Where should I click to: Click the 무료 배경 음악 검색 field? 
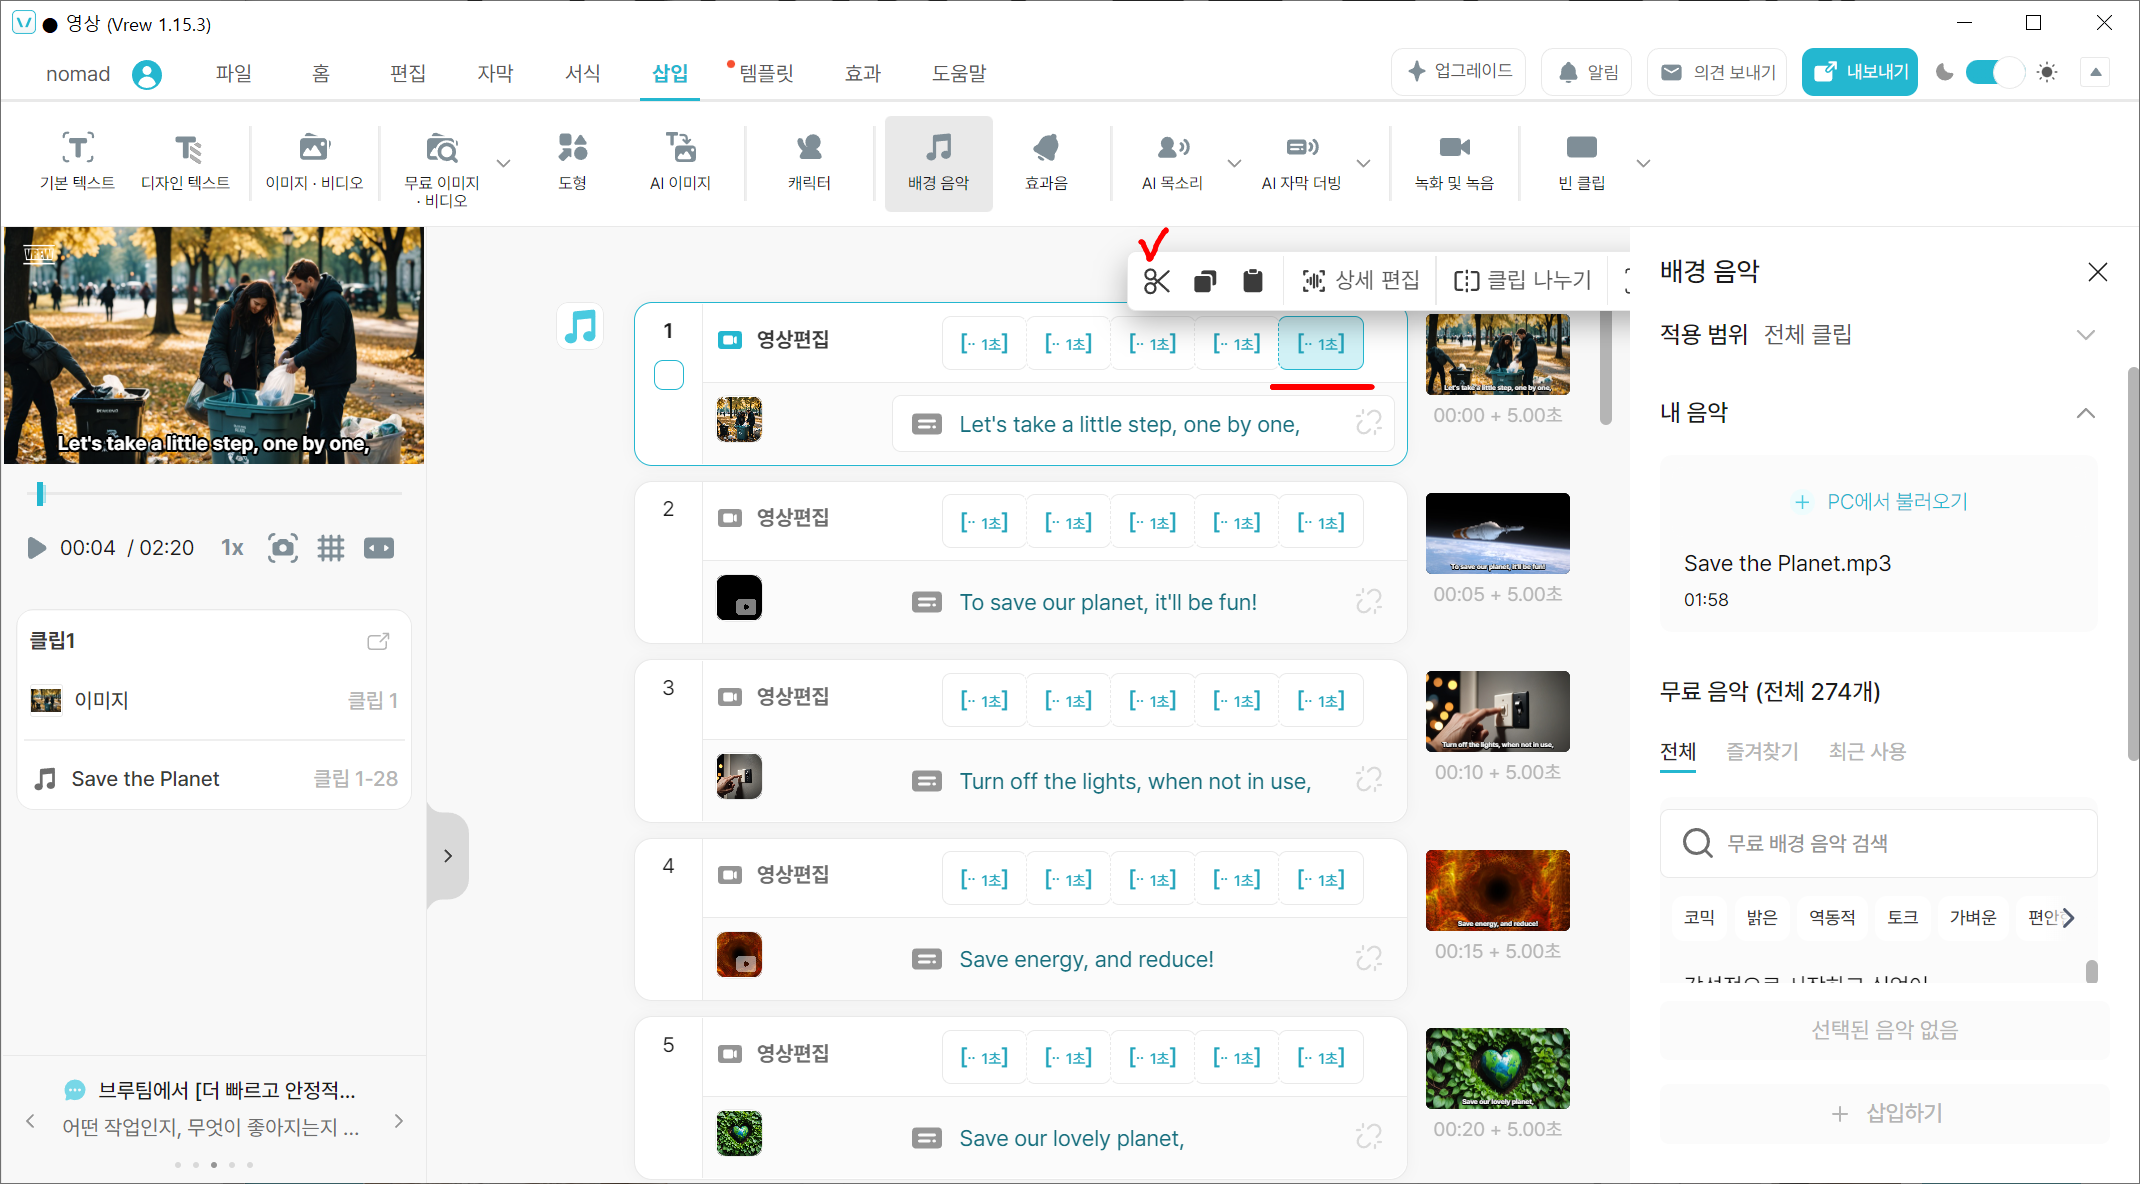coord(1878,843)
